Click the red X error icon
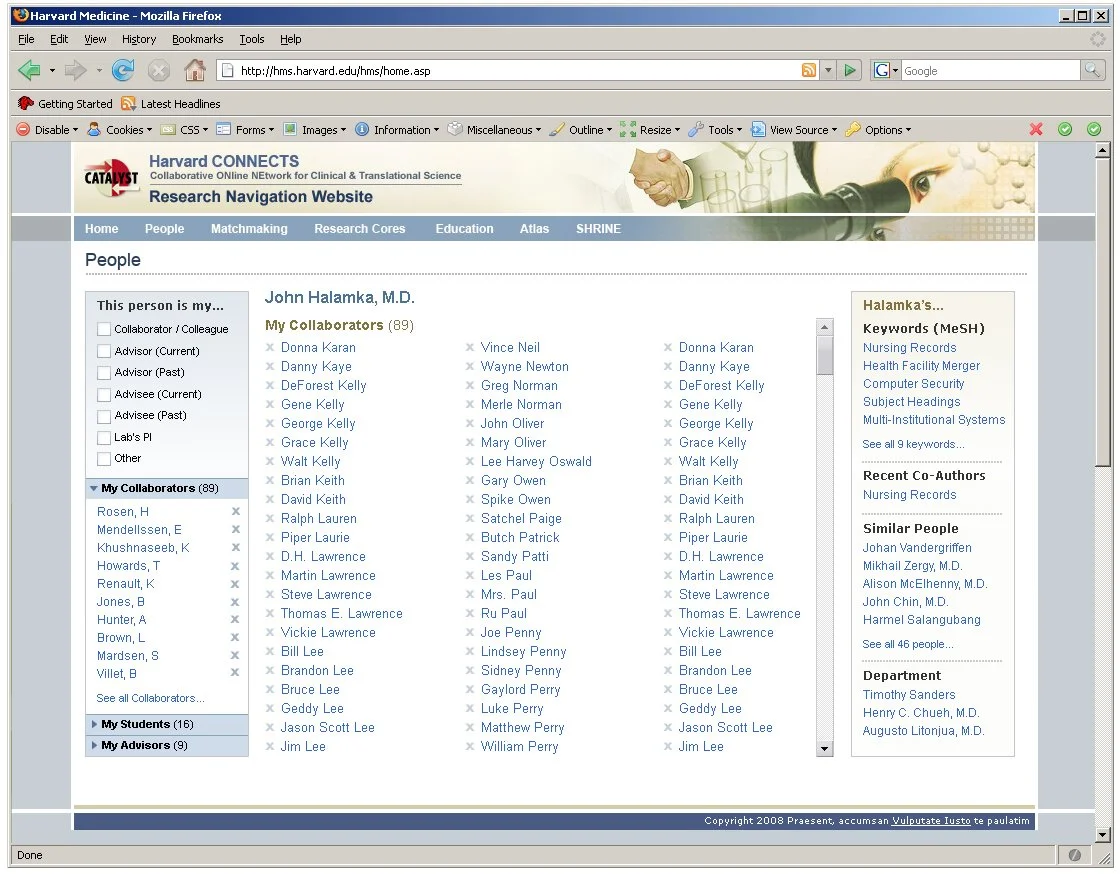 [x=1036, y=129]
